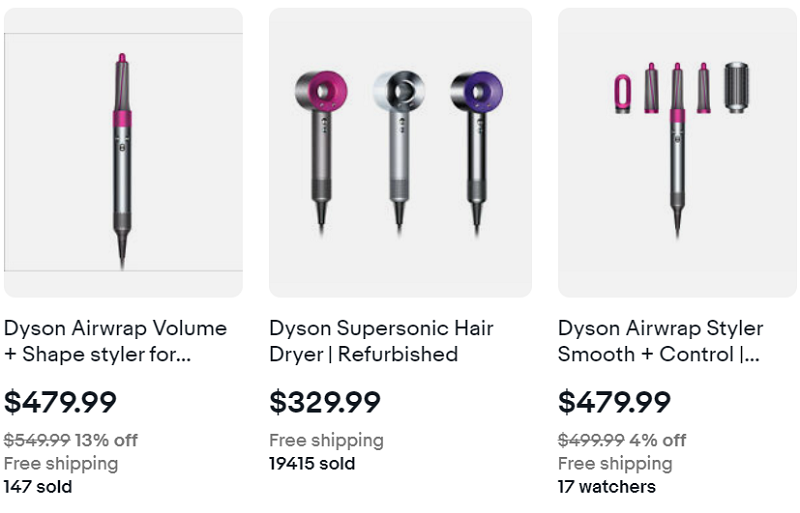Click the 147 sold text
Image resolution: width=800 pixels, height=513 pixels.
click(38, 487)
